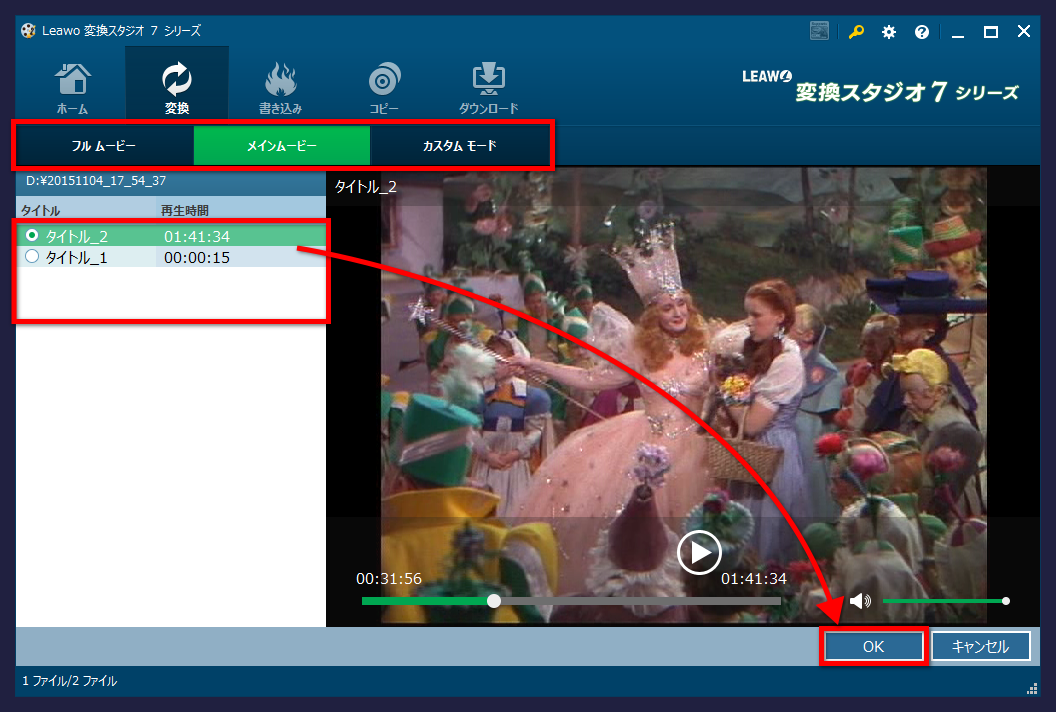Click the file count status text
Viewport: 1056px width, 712px height.
point(69,681)
